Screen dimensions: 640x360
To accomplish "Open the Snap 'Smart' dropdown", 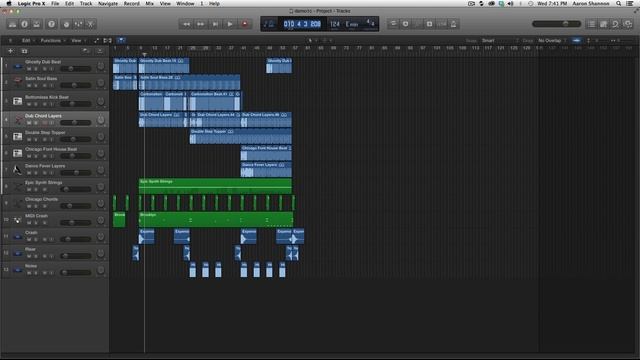I will pos(500,40).
